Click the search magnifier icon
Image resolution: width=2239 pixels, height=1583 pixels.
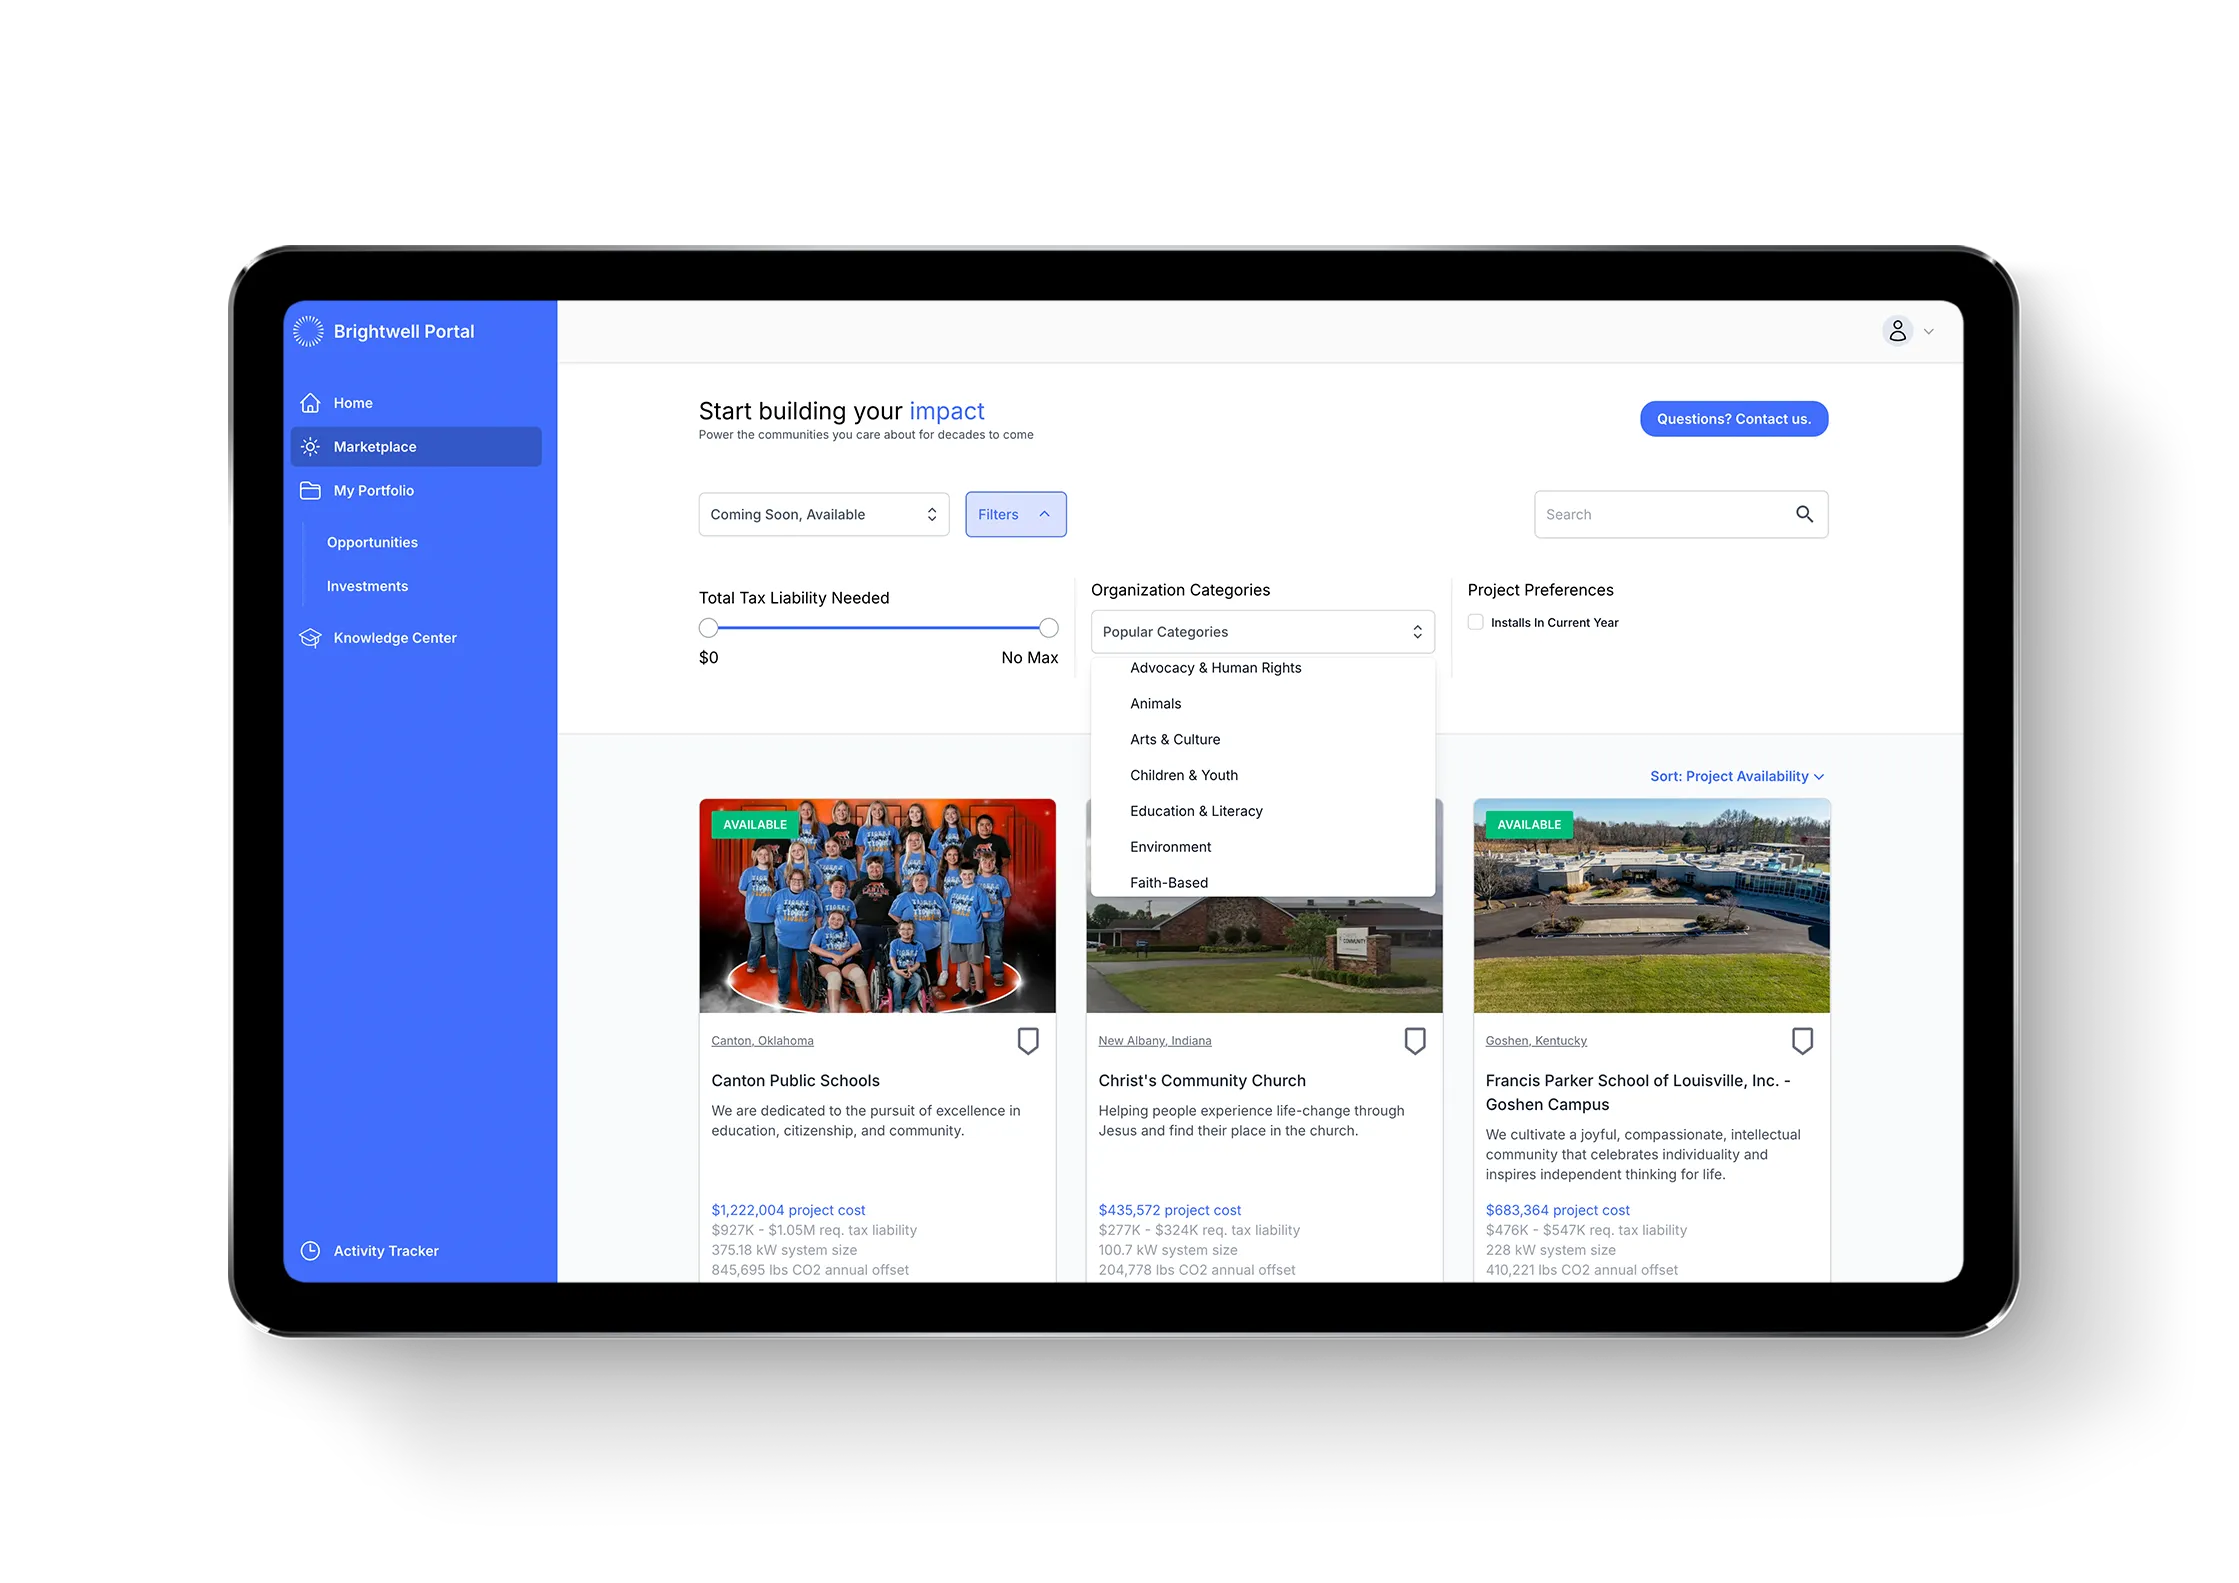coord(1804,514)
